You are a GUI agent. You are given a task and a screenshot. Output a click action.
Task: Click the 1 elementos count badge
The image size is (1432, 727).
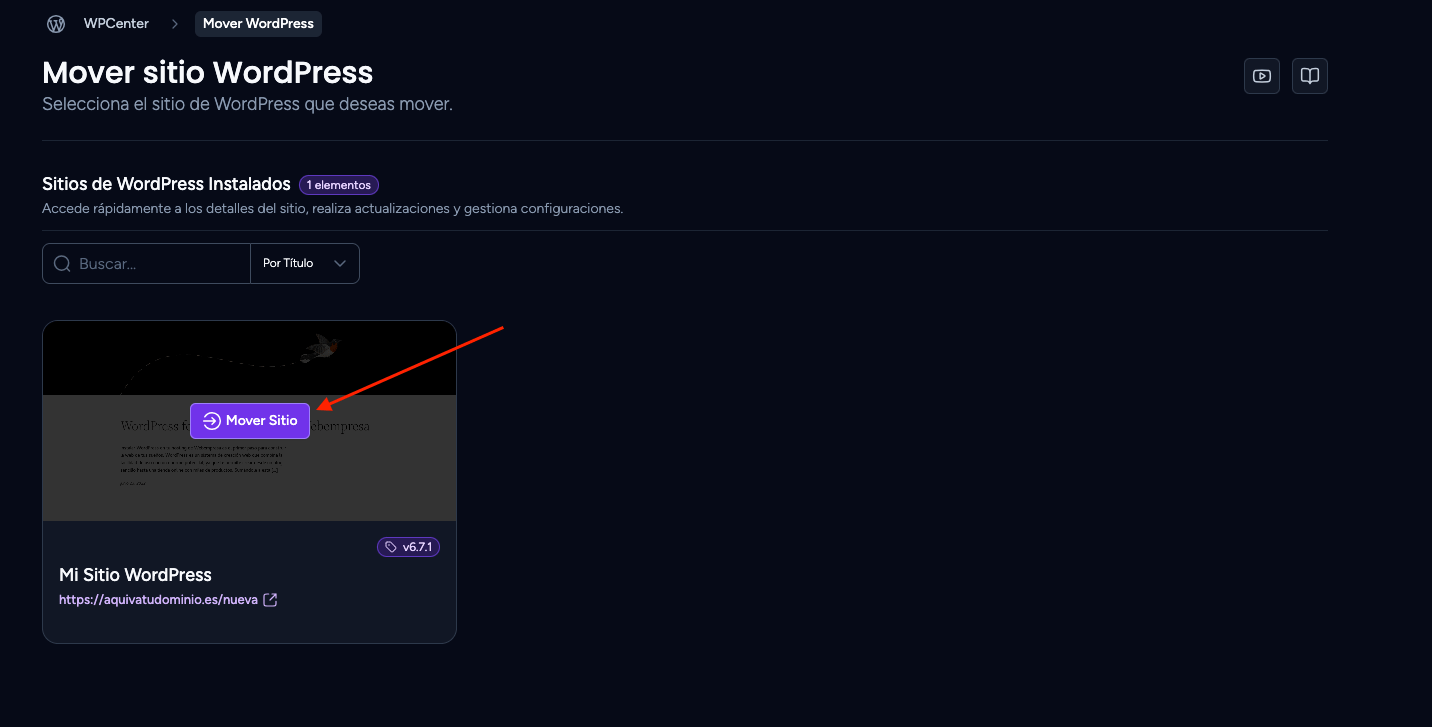coord(339,185)
